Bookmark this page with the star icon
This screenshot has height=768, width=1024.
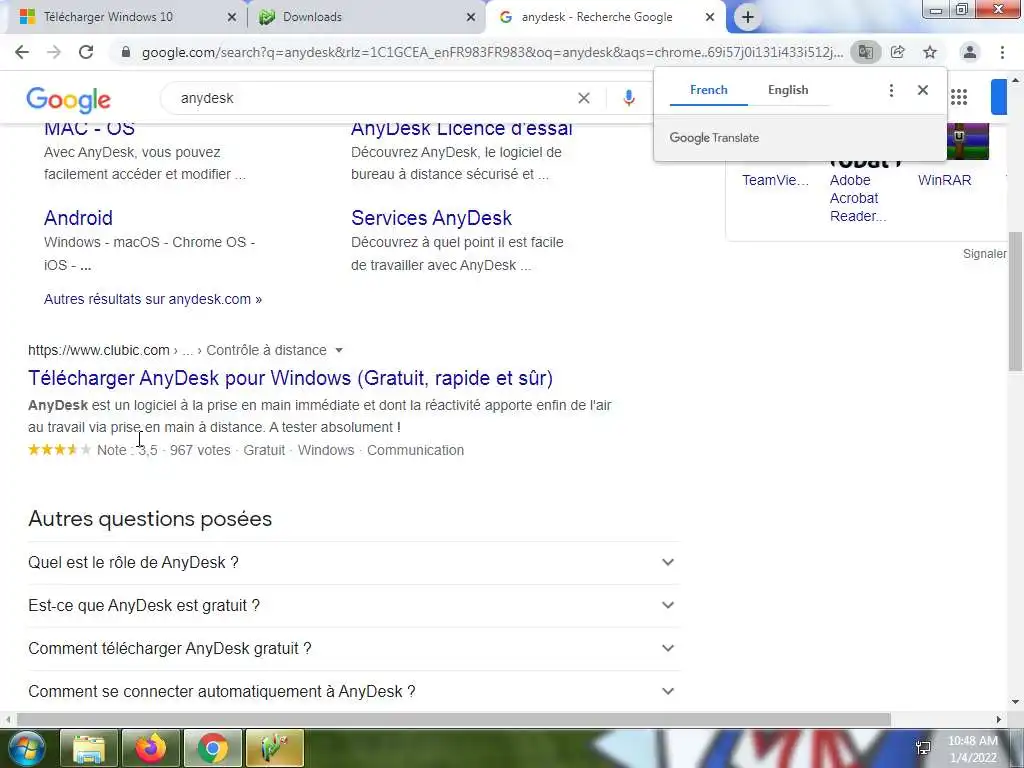click(x=930, y=52)
